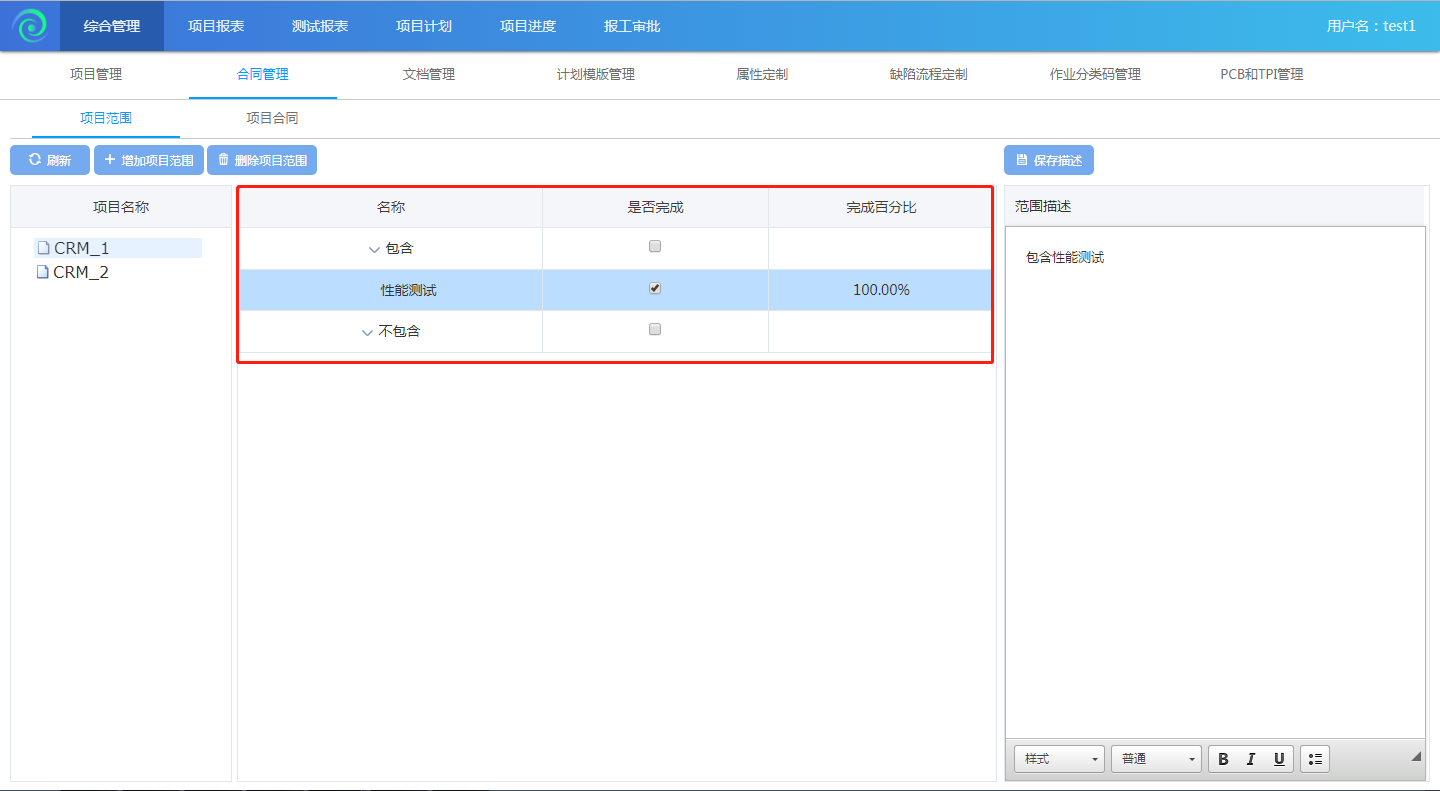
Task: Open the 普通 format dropdown
Action: 1157,759
